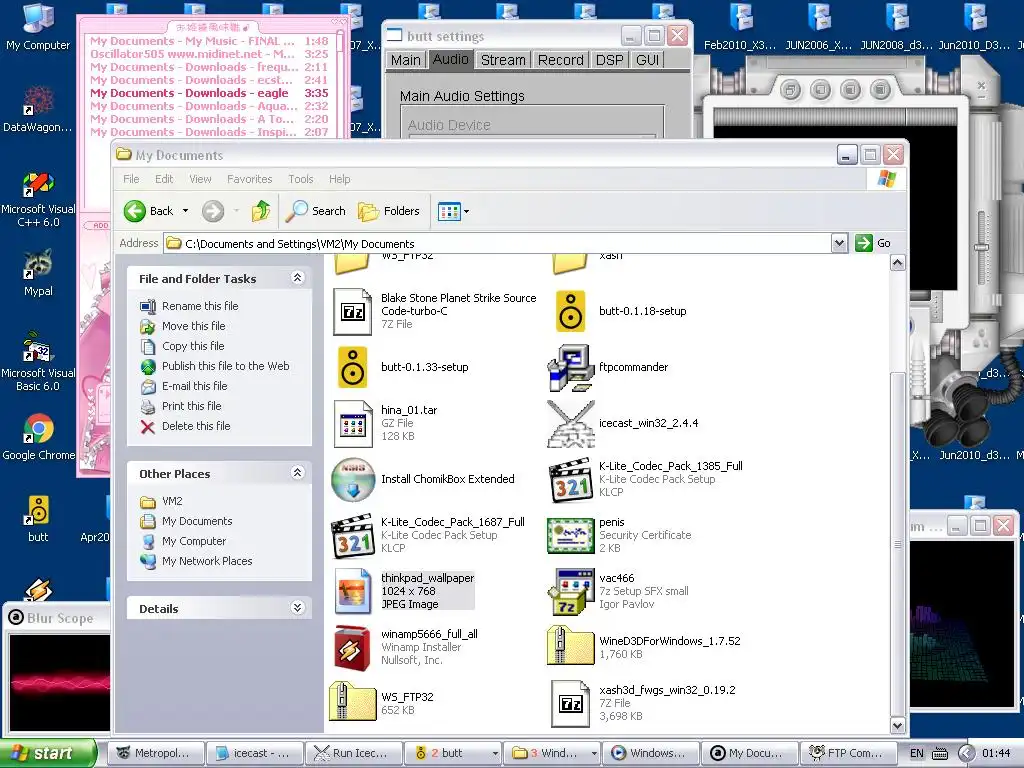Click the file list scrollbar down arrow

(897, 725)
